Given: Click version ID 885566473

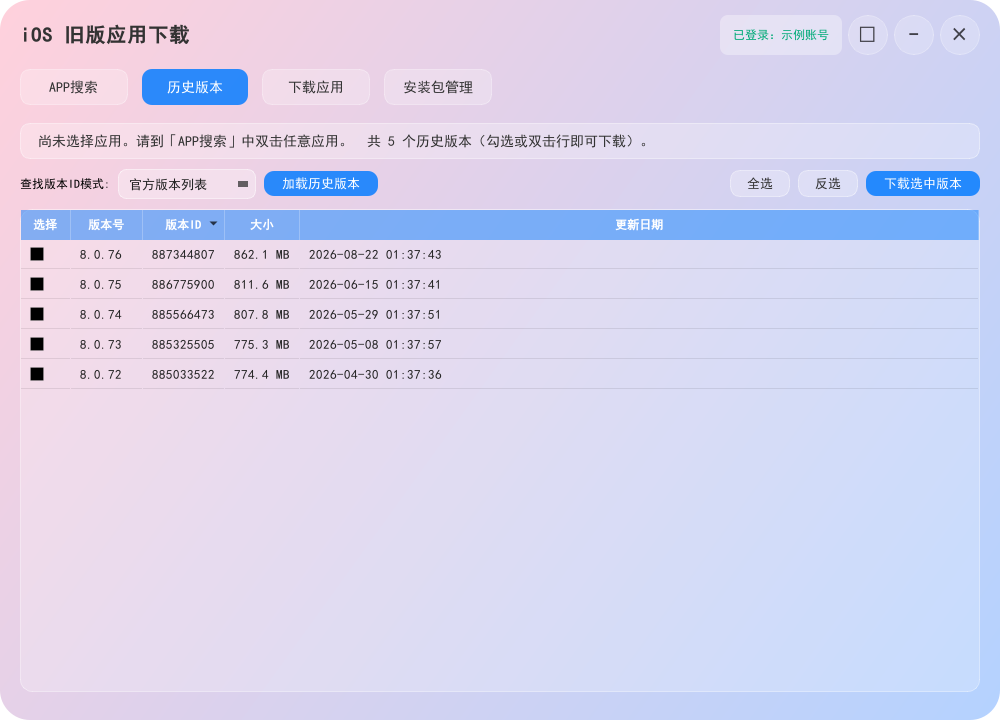Looking at the screenshot, I should click(183, 315).
